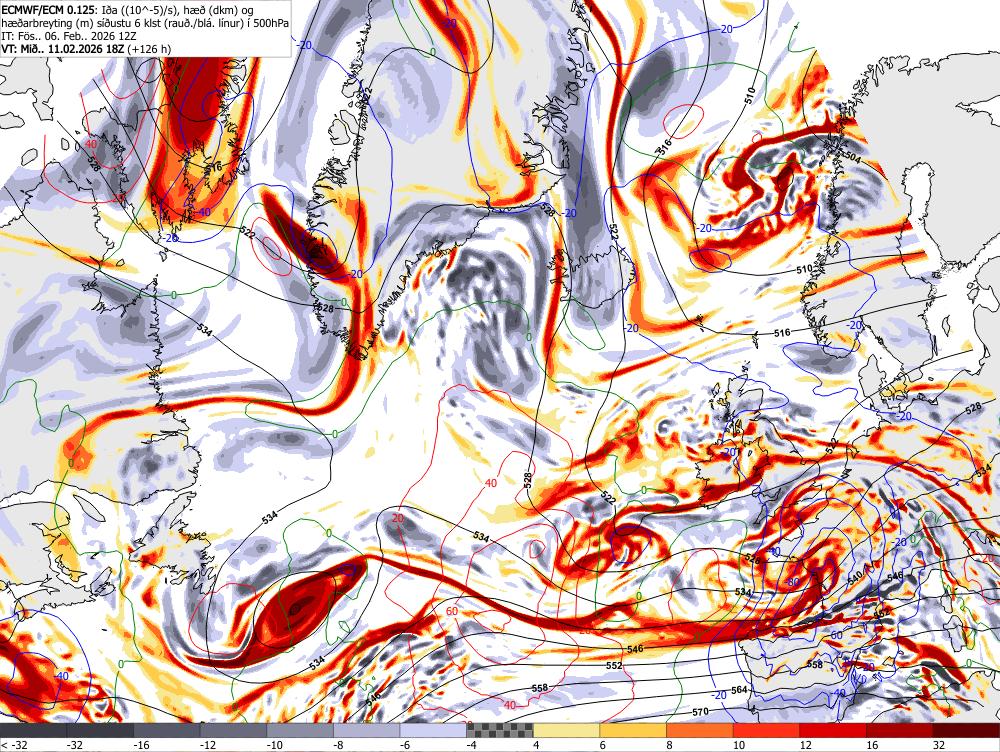The height and width of the screenshot is (752, 1000).
Task: Click the lavender swatch between -6 and -4
Action: pos(433,730)
